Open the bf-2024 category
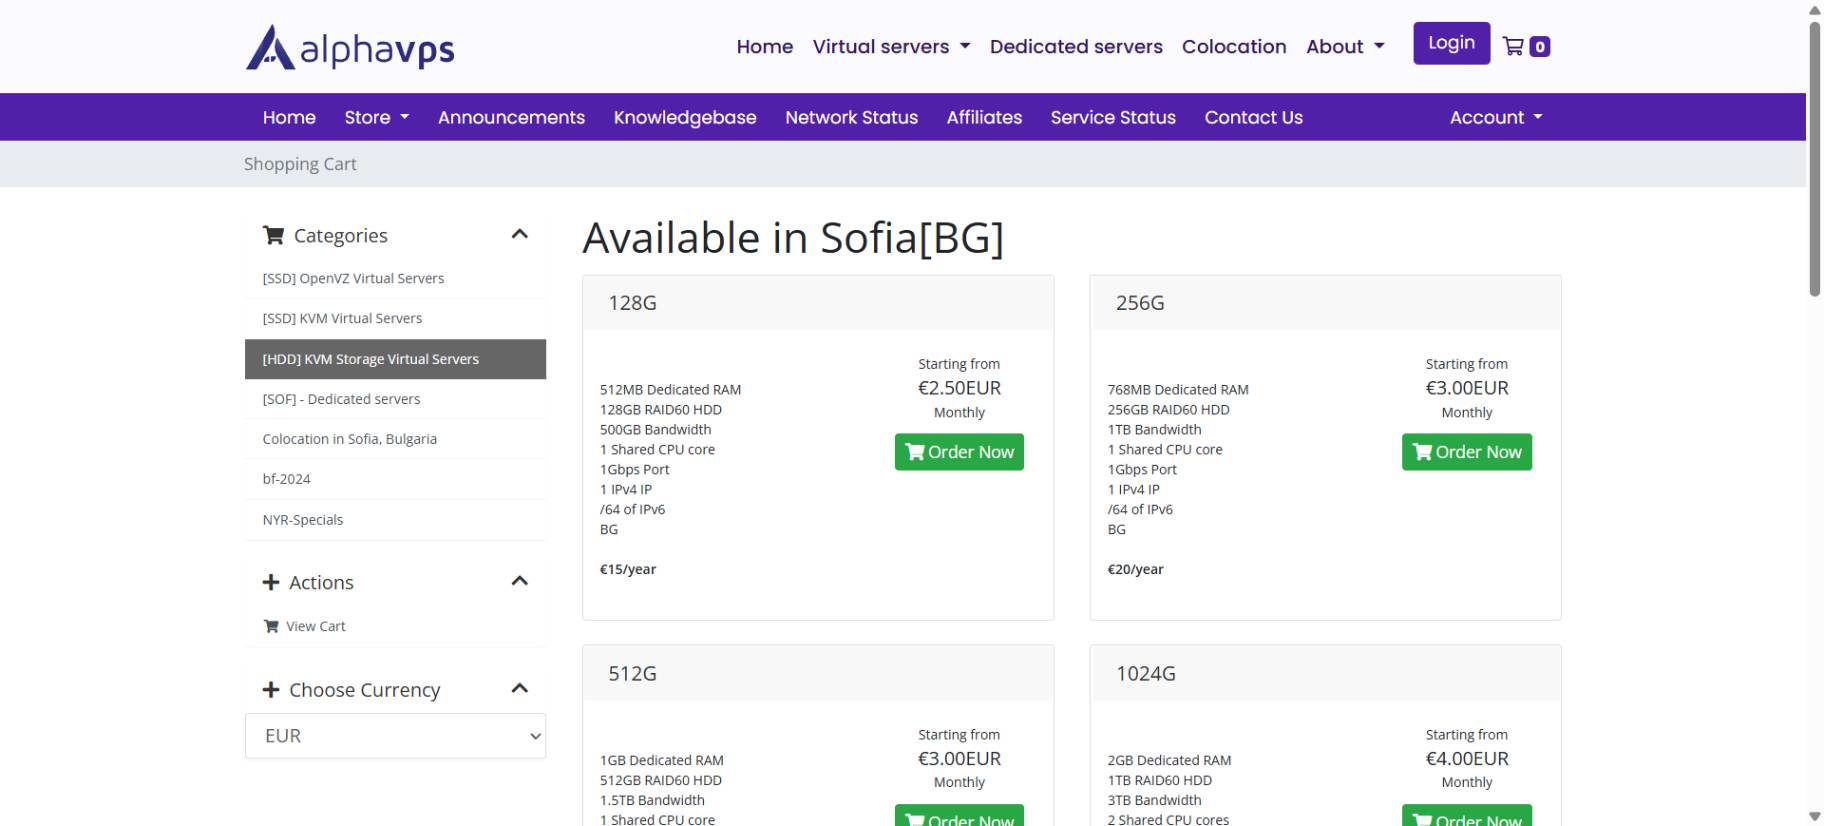The image size is (1824, 826). [395, 479]
